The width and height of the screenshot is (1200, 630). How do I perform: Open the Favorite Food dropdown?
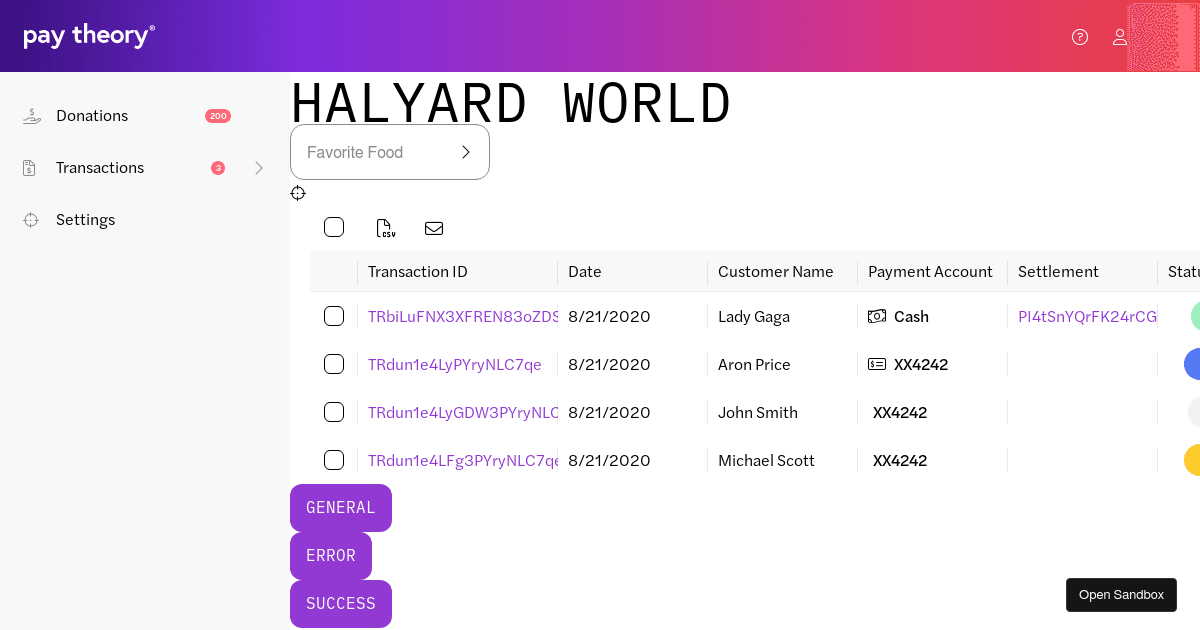point(390,152)
